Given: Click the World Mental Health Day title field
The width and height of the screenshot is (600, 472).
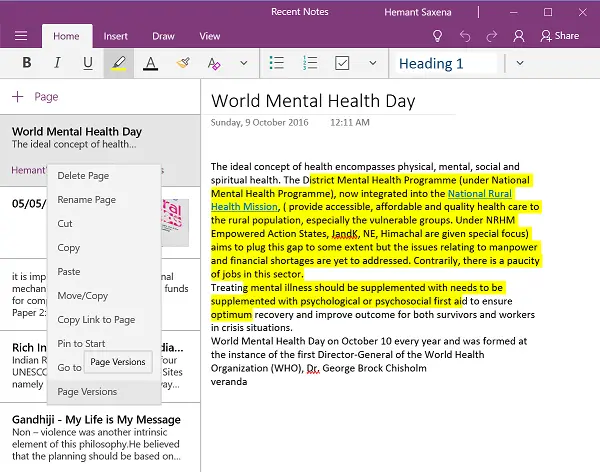Looking at the screenshot, I should click(313, 101).
